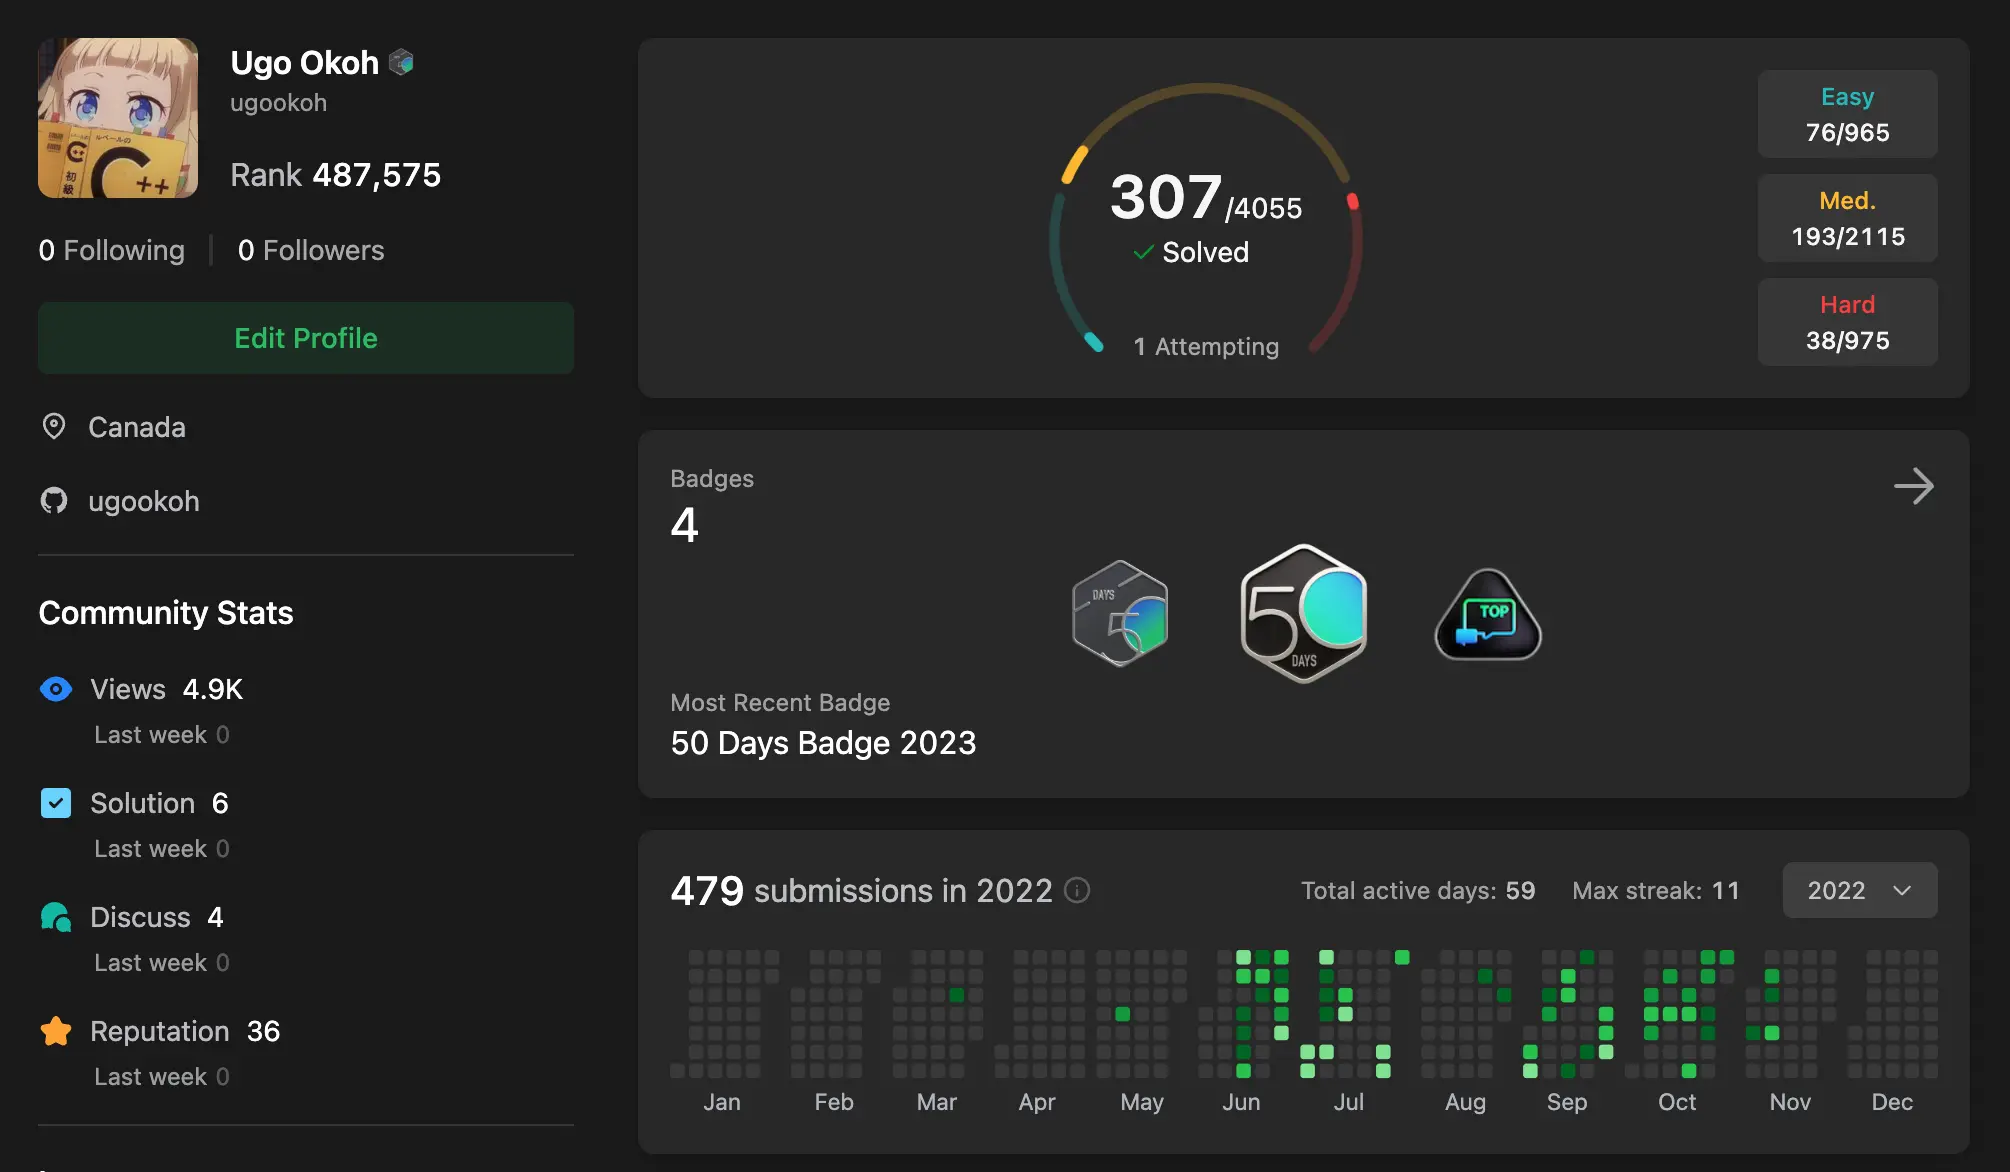Select the TOP discussion badge

coord(1488,615)
